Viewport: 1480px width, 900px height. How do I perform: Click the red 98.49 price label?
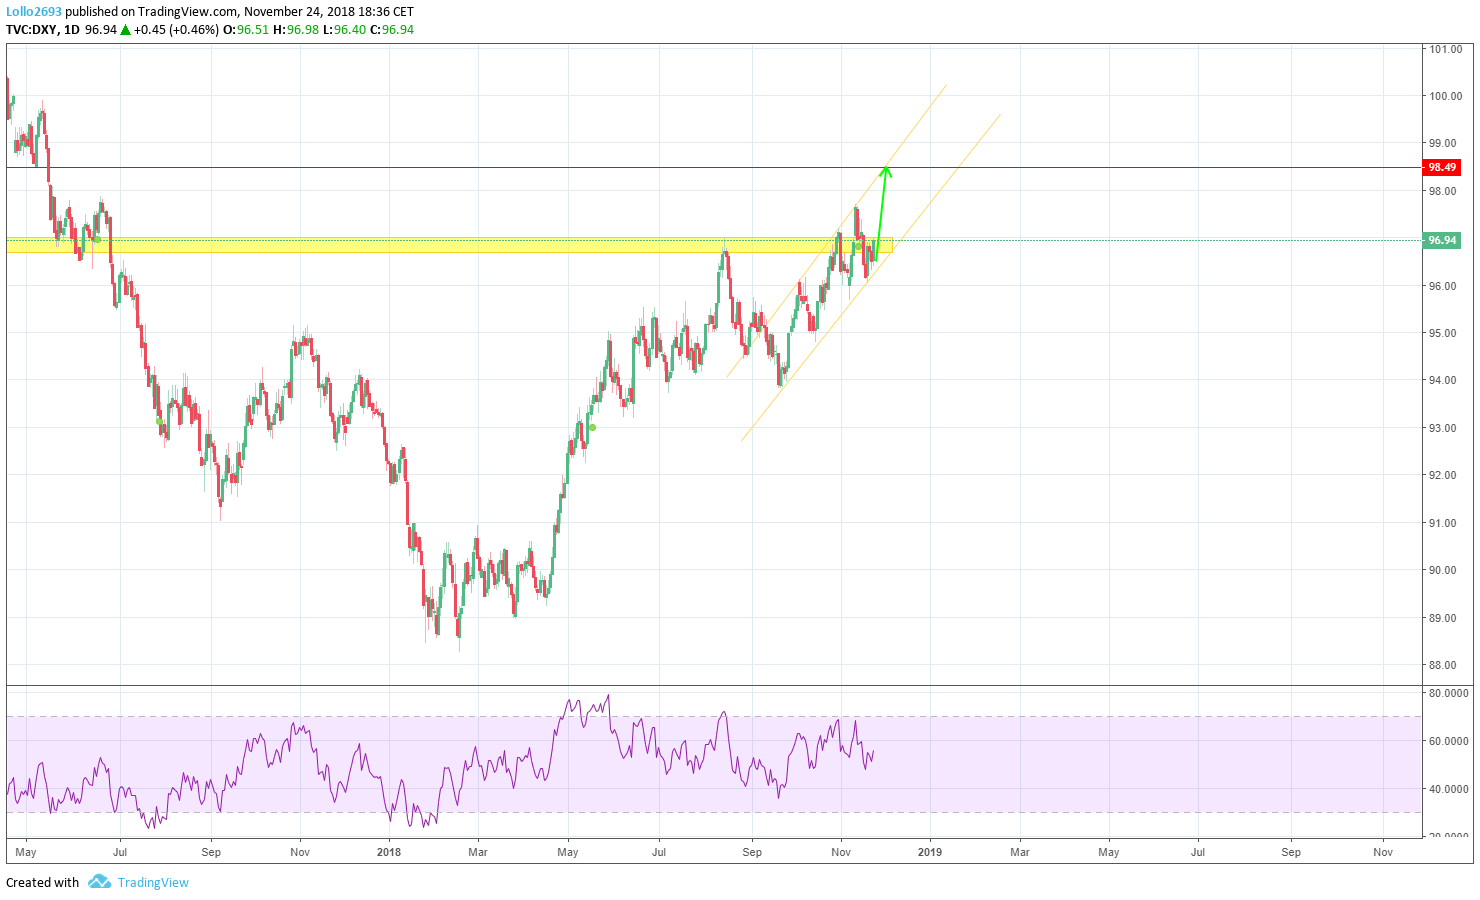click(1442, 167)
